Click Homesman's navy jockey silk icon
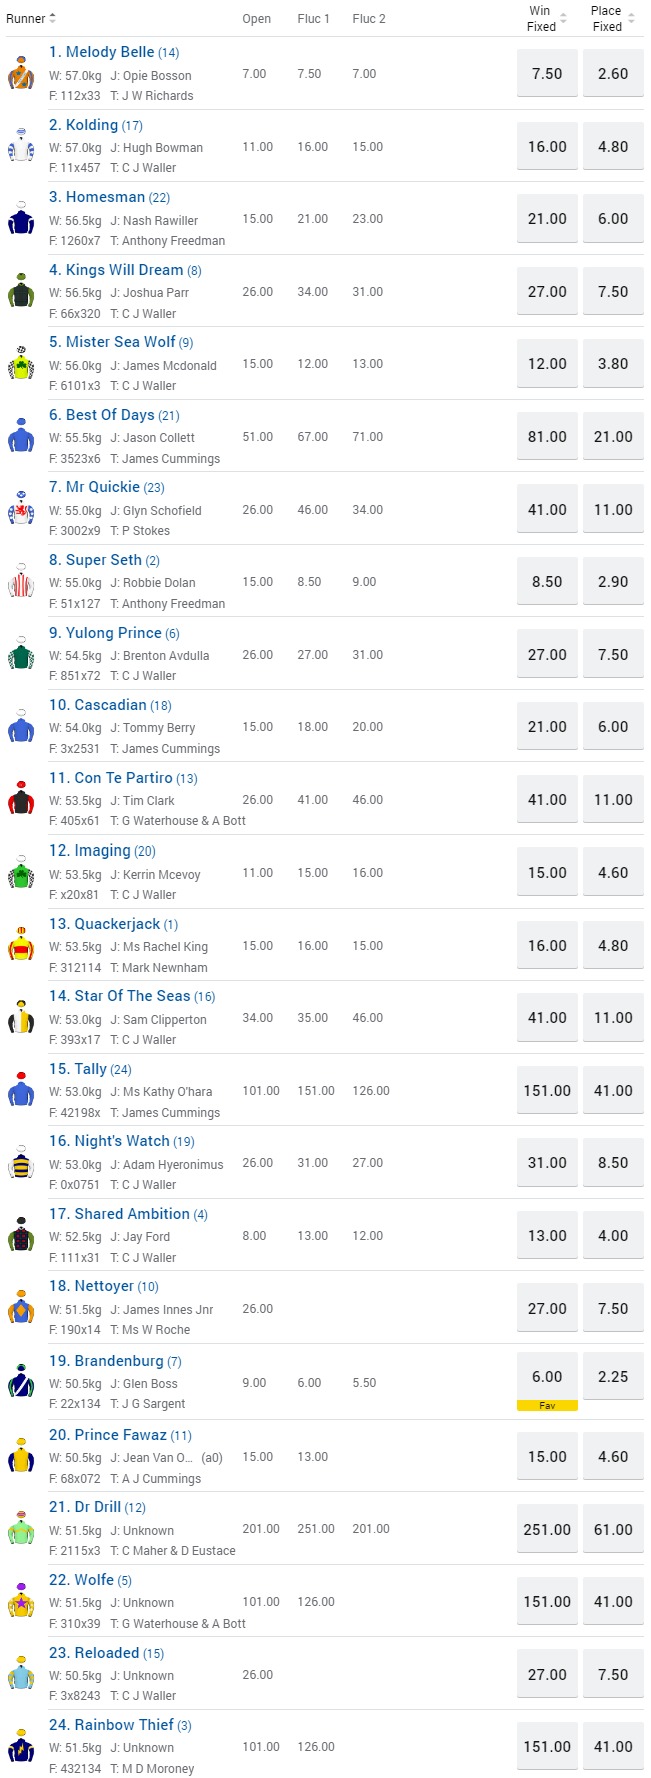This screenshot has width=651, height=1778. click(x=21, y=219)
